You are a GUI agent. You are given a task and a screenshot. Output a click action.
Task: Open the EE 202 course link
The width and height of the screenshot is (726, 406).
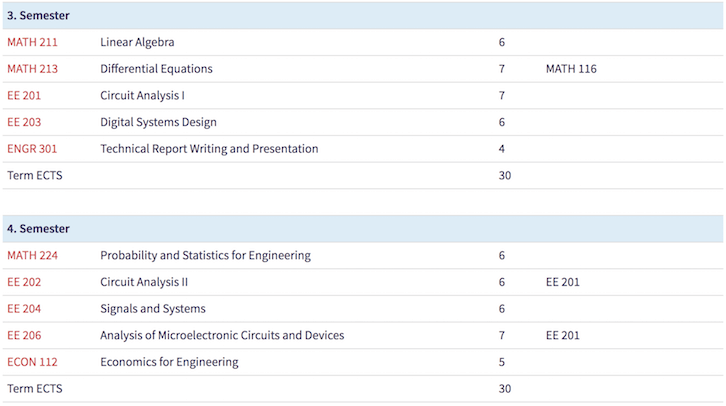(x=24, y=282)
